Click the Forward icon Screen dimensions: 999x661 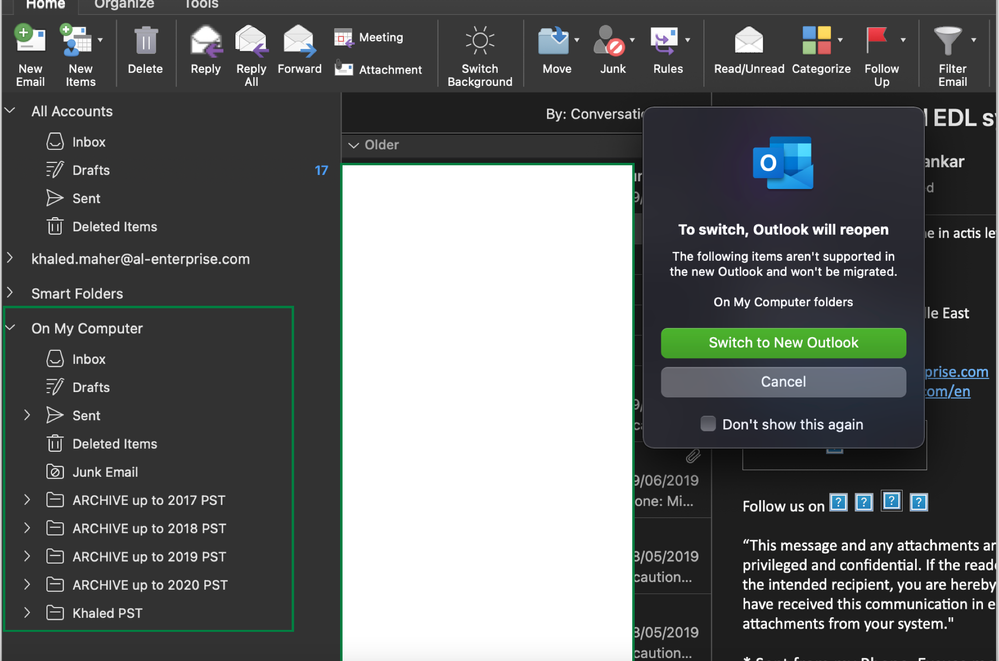pyautogui.click(x=299, y=41)
